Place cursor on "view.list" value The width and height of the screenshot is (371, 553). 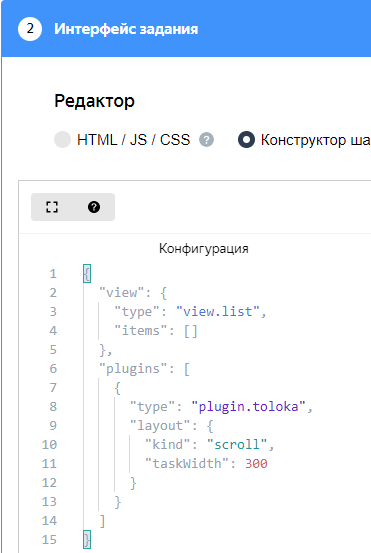tap(218, 311)
